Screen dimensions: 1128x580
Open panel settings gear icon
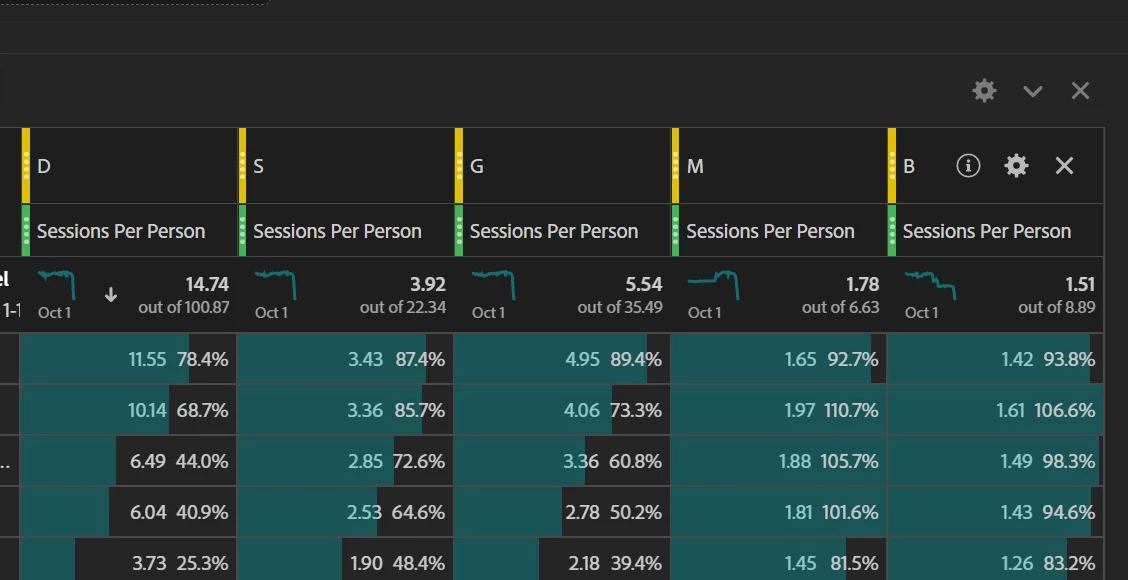pyautogui.click(x=984, y=91)
